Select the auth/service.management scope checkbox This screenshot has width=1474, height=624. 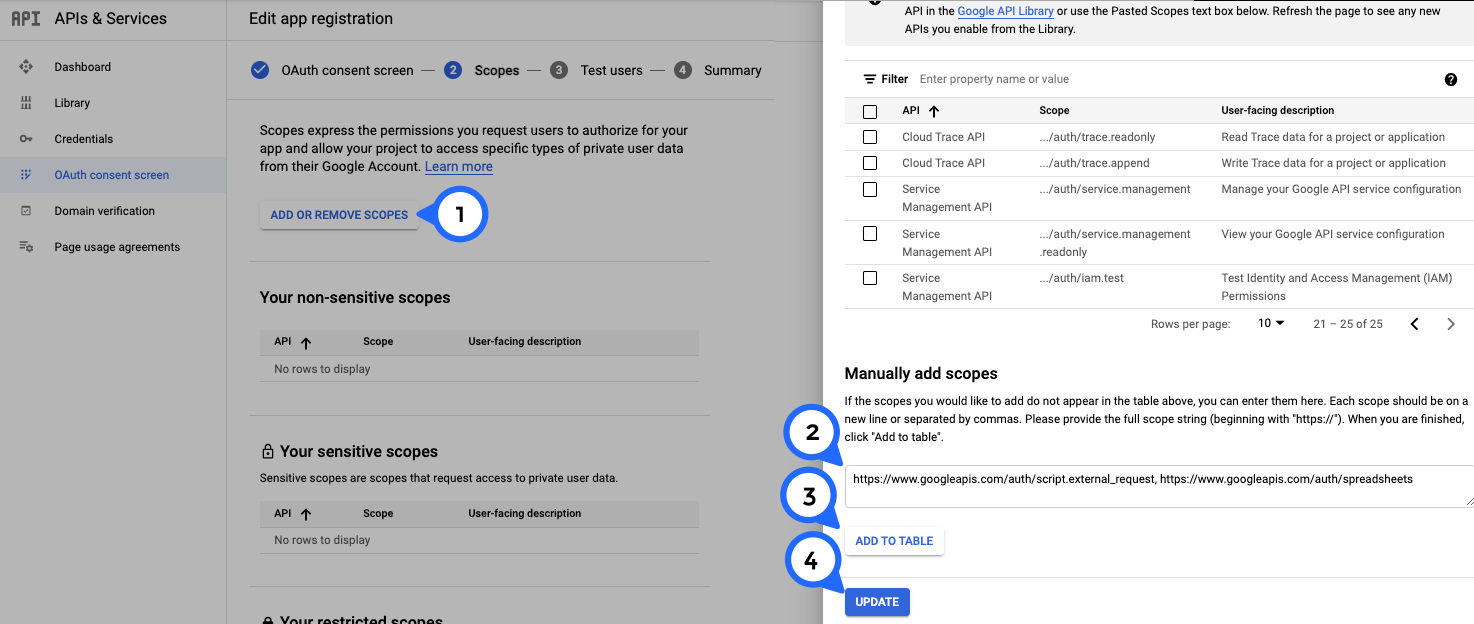coord(870,189)
